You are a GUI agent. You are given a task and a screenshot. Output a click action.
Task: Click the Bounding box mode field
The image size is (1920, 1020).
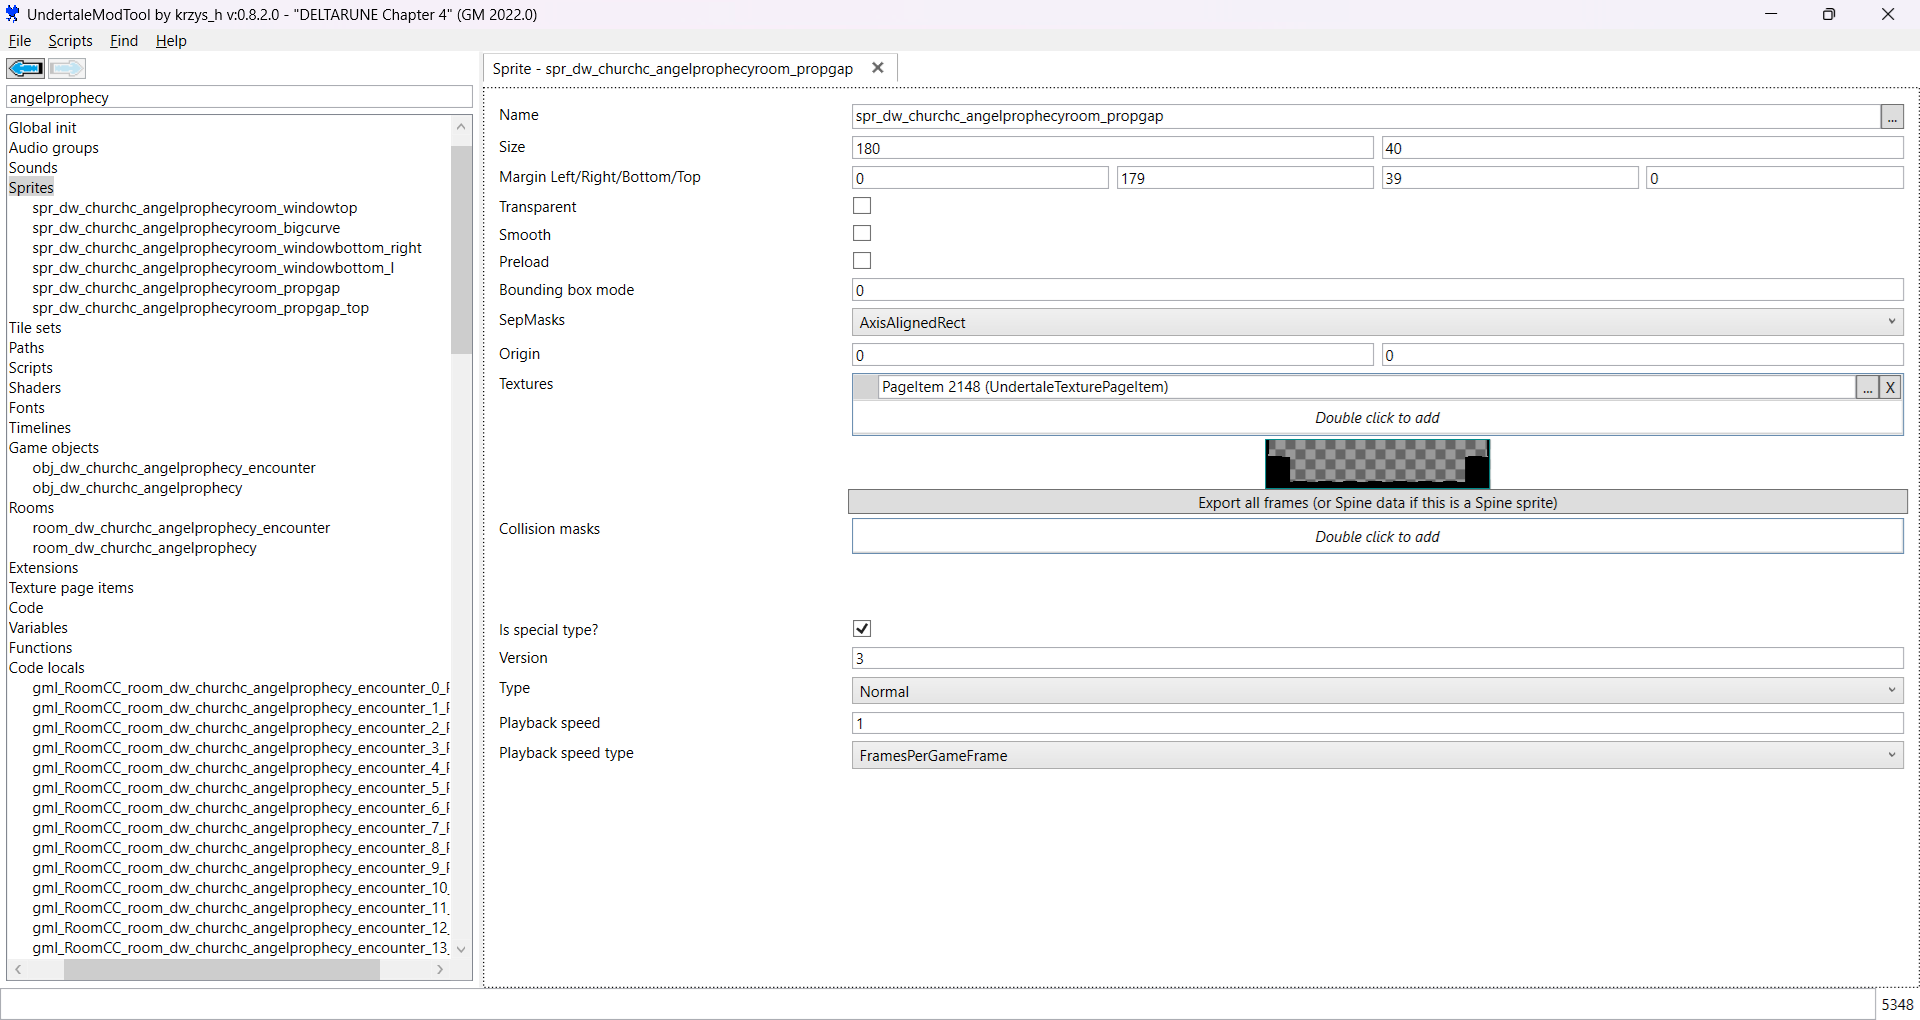coord(1377,290)
